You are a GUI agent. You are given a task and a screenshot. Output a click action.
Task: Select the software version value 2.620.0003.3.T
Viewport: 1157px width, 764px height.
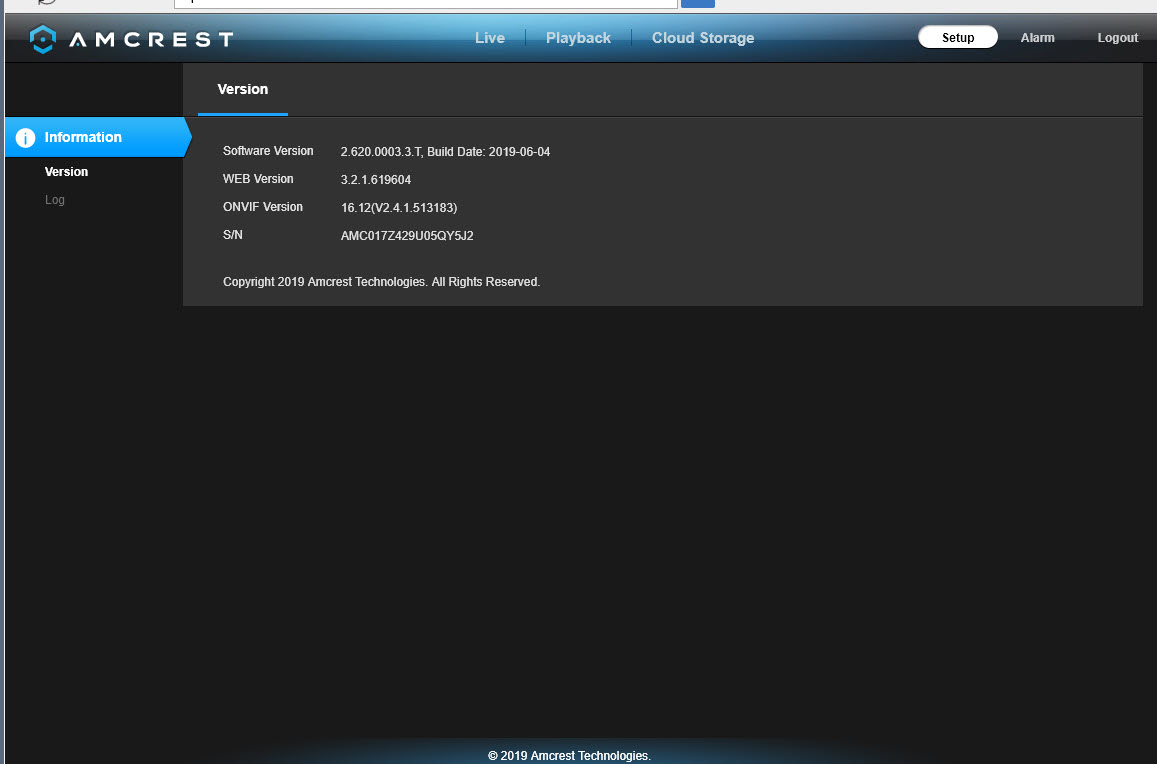(381, 152)
